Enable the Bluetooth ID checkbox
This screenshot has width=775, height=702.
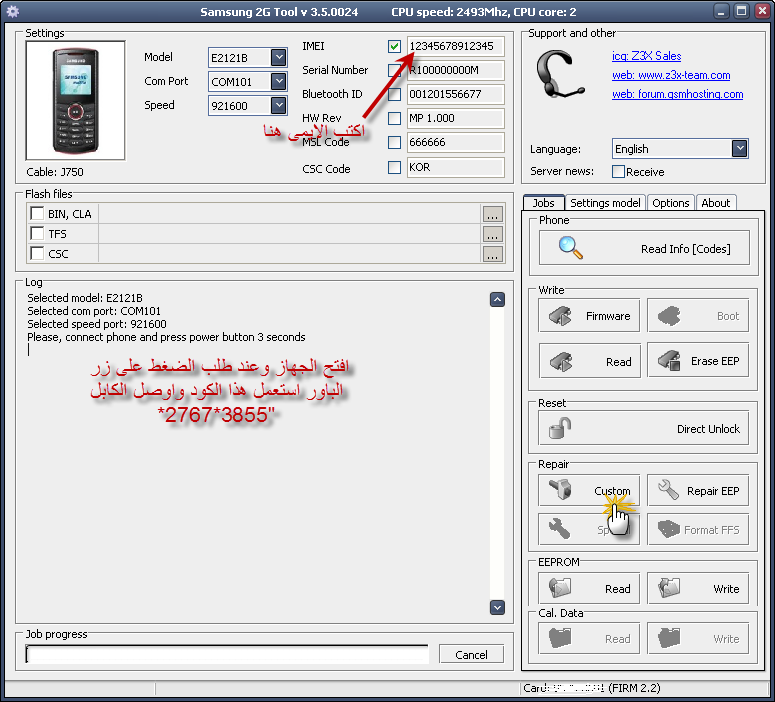394,94
